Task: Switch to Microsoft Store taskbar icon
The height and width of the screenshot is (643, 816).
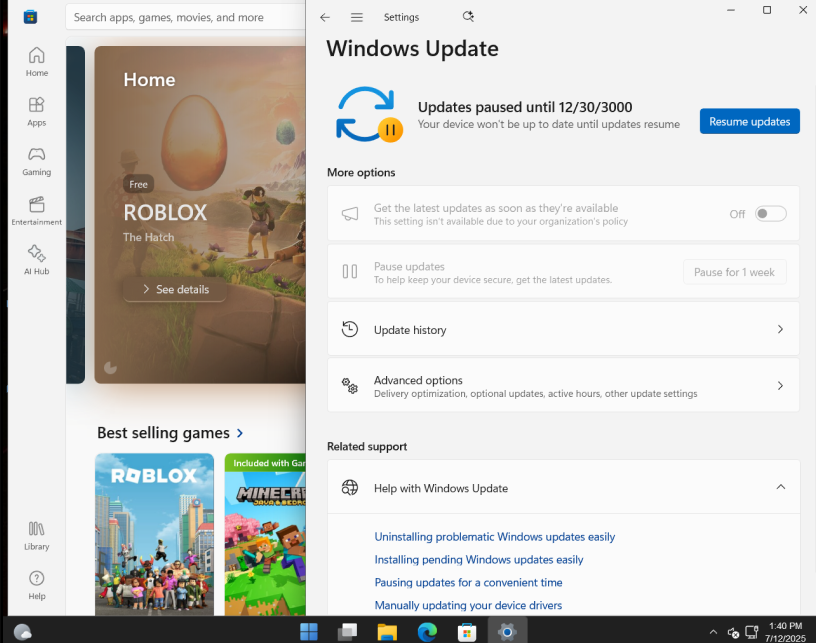Action: [x=467, y=632]
